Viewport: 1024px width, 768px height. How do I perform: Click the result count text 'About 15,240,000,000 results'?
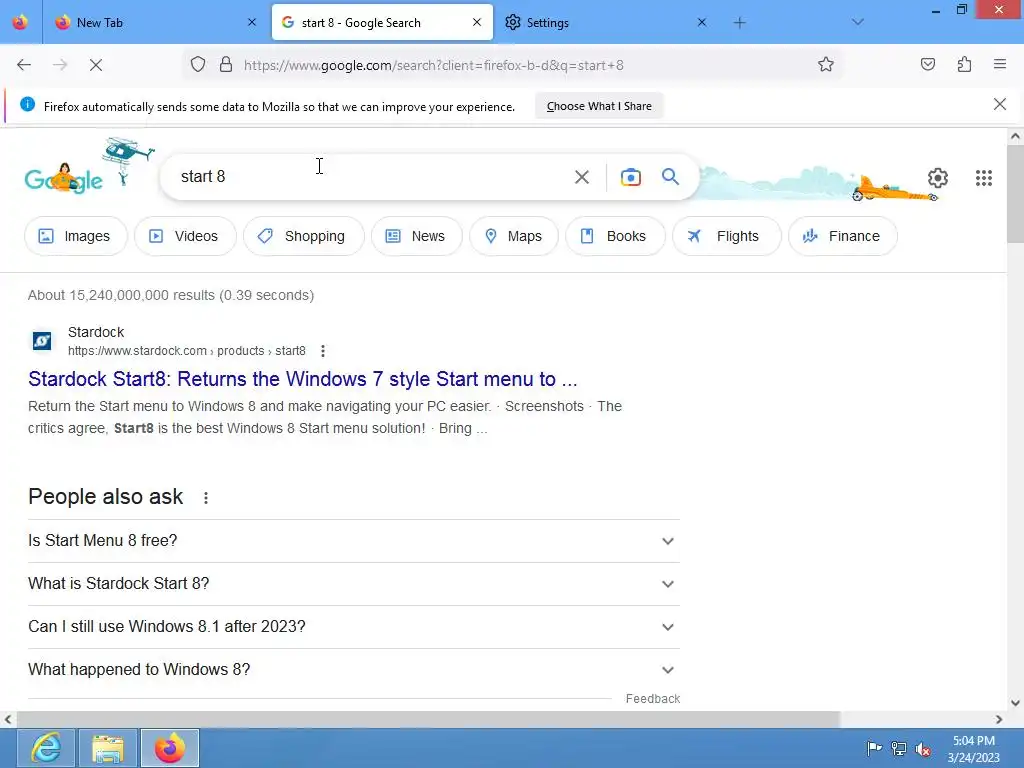tap(121, 295)
